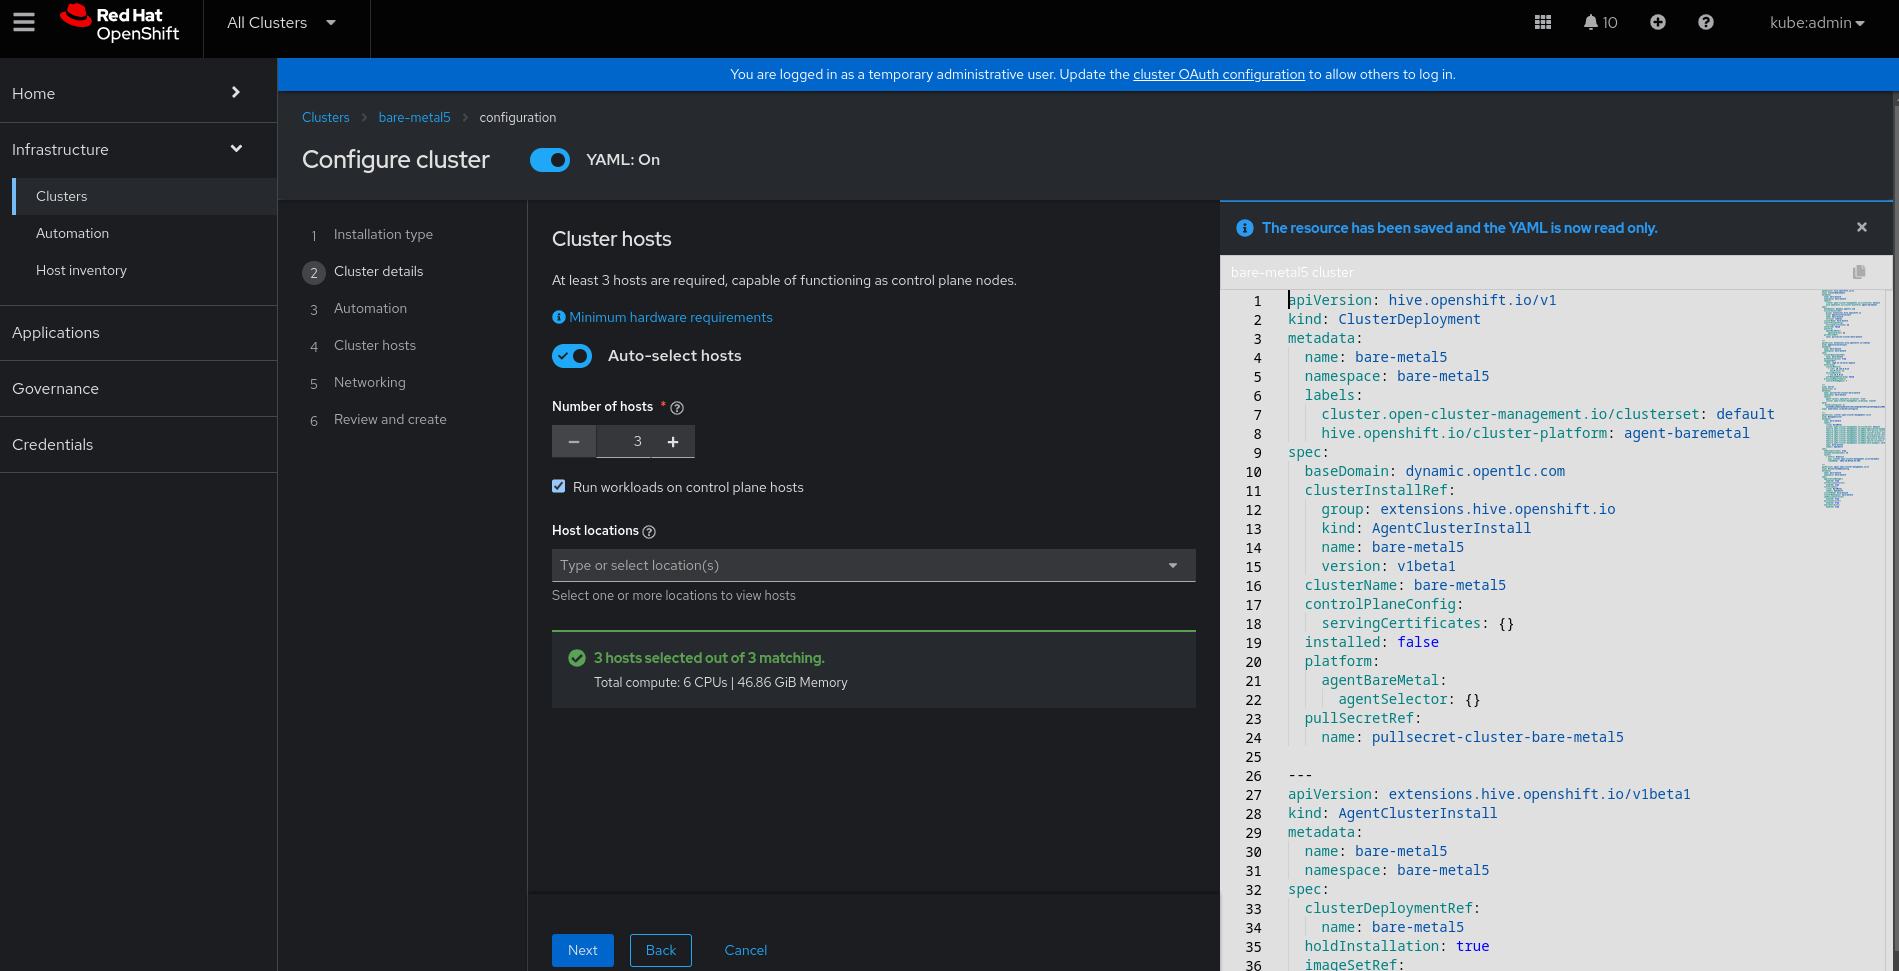Screen dimensions: 1899x971
Task: Open the hamburger navigation menu
Action: 24,22
